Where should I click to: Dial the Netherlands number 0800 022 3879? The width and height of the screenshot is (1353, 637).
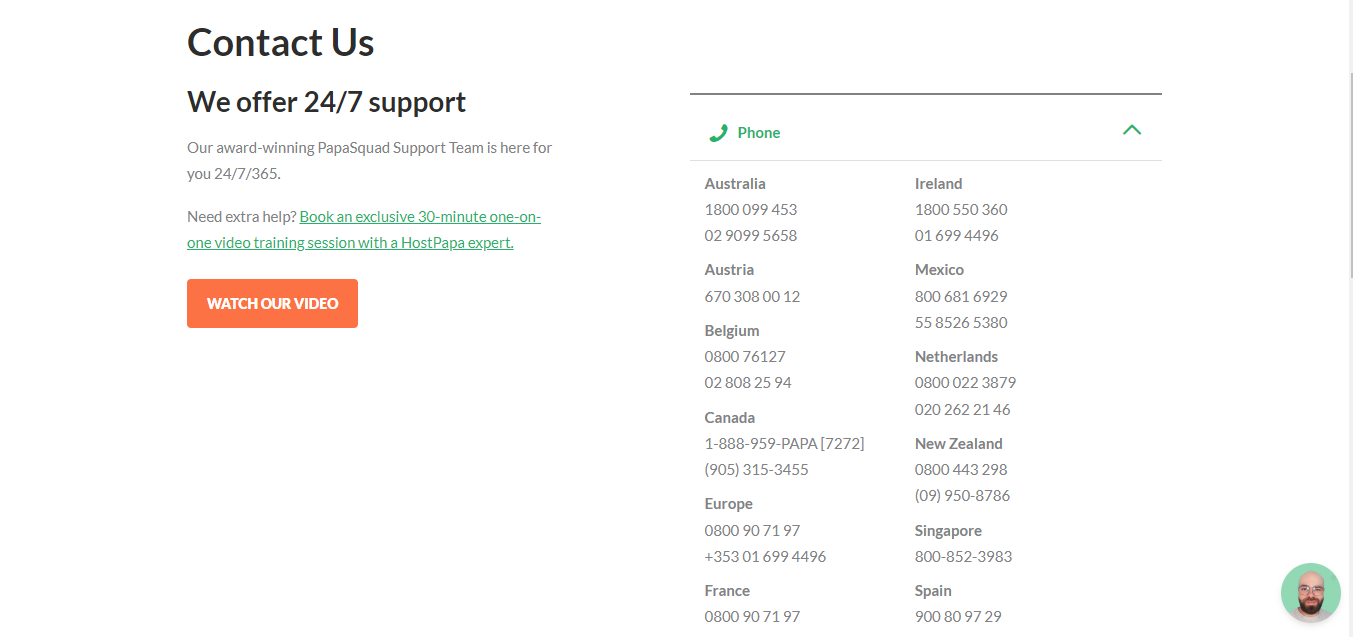point(965,382)
